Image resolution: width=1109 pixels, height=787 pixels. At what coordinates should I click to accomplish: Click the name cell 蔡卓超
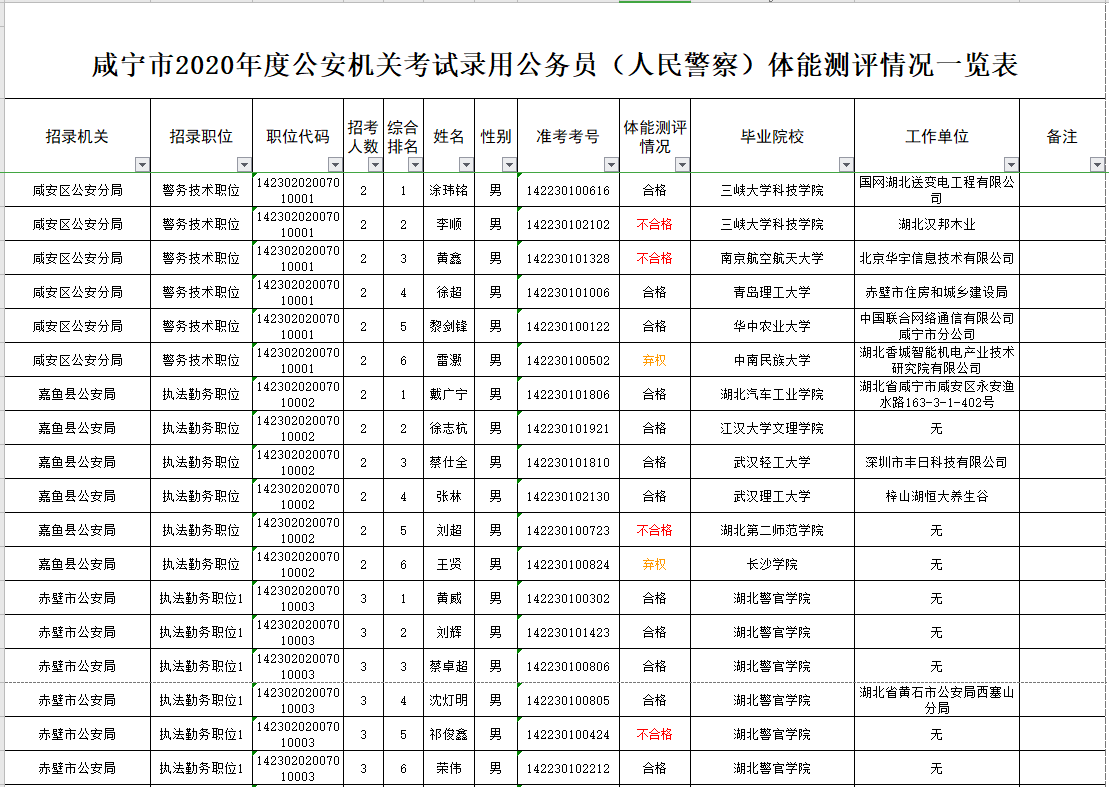point(449,665)
